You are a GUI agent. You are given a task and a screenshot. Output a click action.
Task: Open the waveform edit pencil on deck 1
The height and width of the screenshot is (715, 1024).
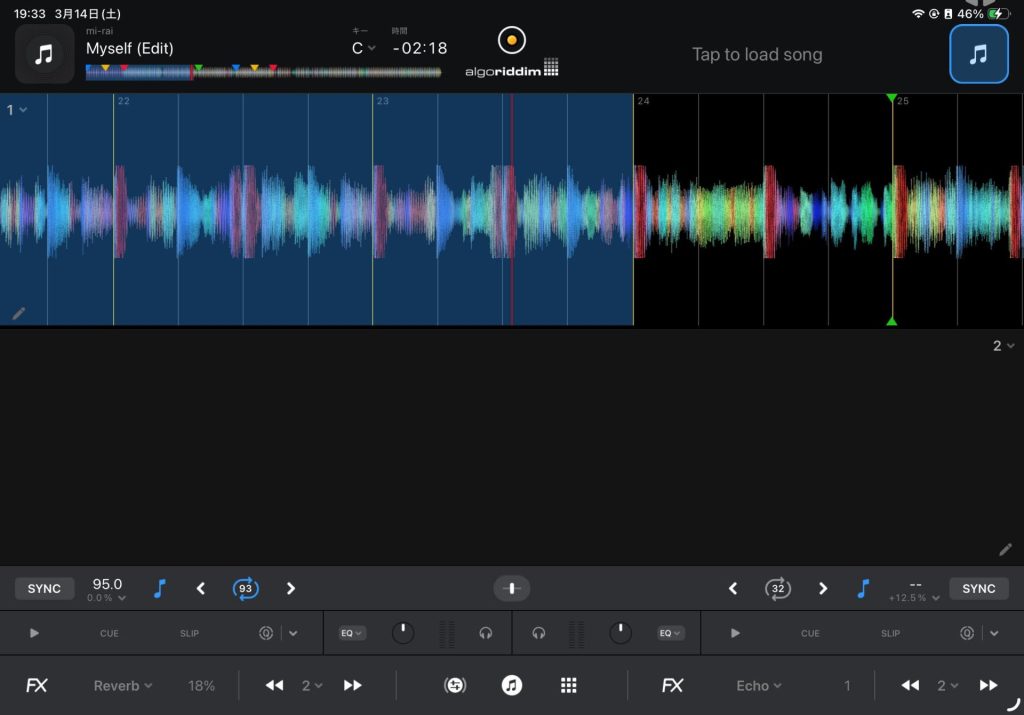click(x=19, y=313)
